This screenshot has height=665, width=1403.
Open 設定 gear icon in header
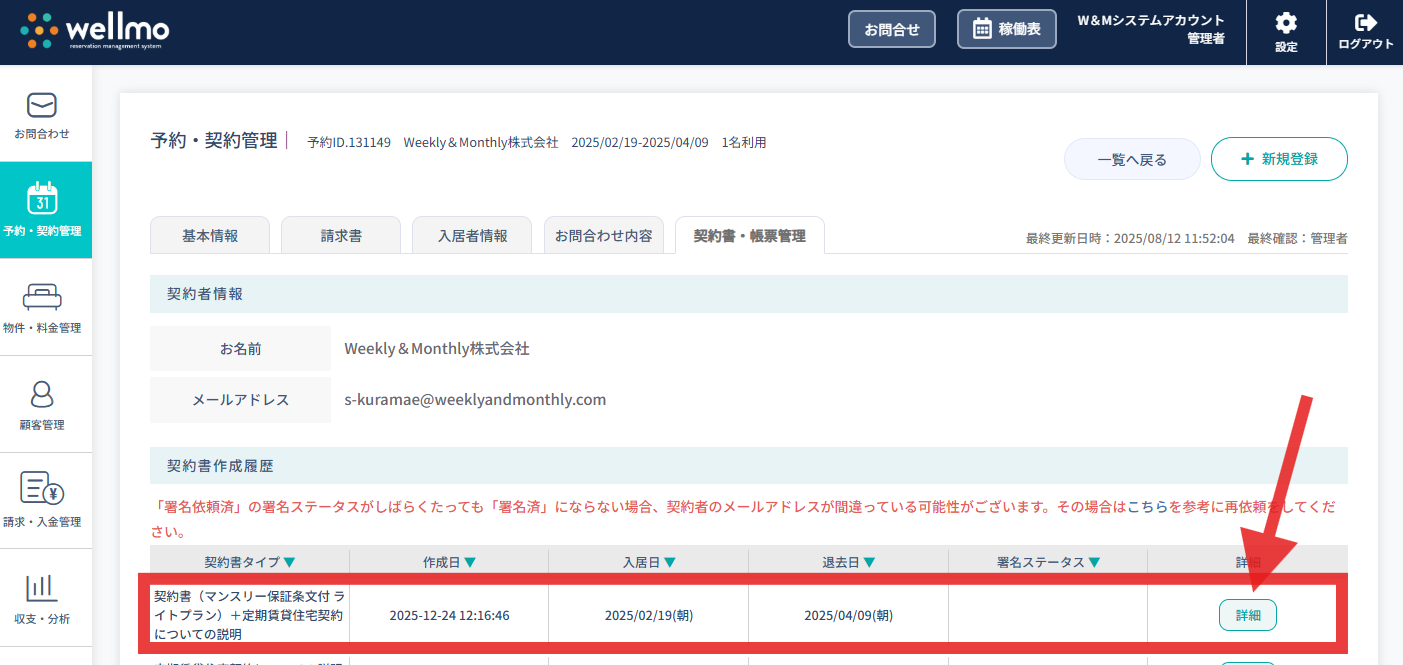[1286, 23]
